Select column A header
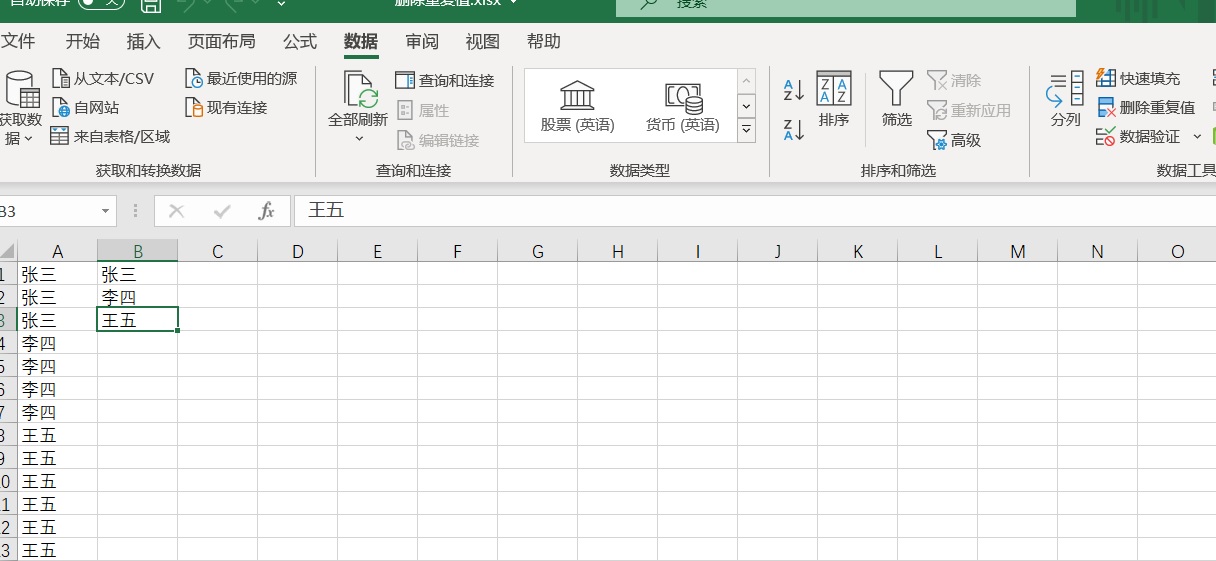The width and height of the screenshot is (1216, 561). (57, 251)
